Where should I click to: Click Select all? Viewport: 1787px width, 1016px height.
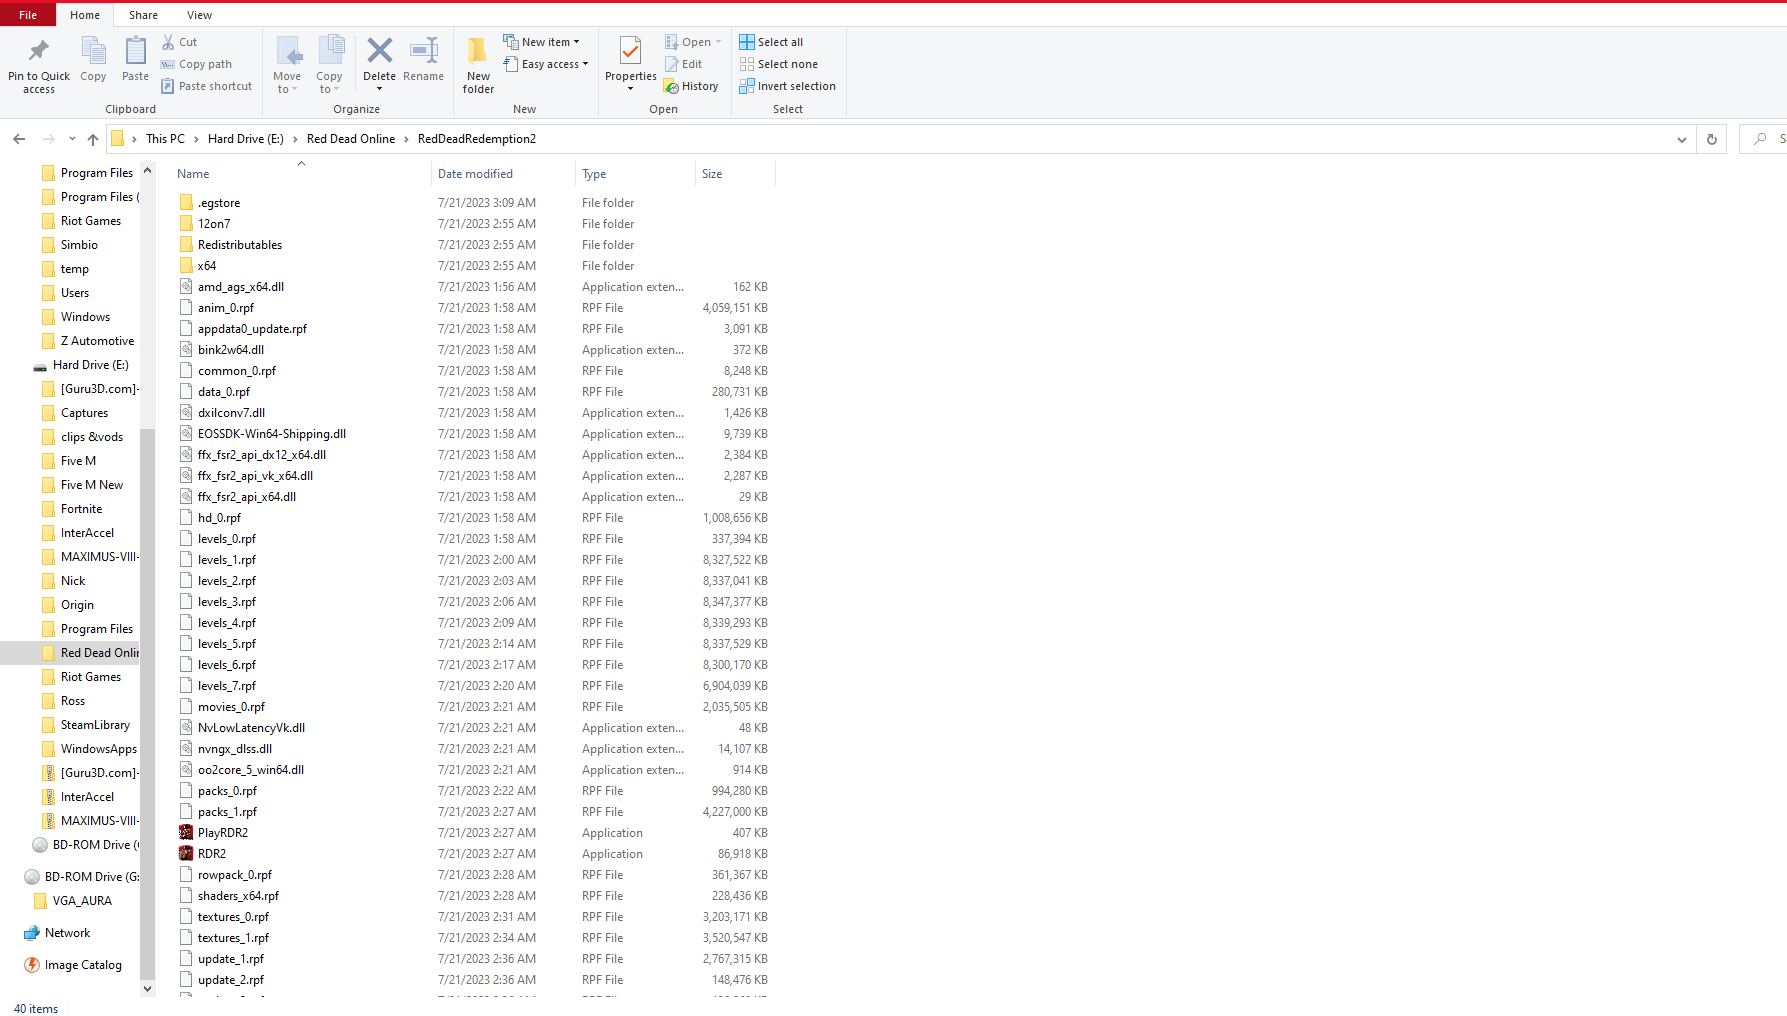click(771, 42)
